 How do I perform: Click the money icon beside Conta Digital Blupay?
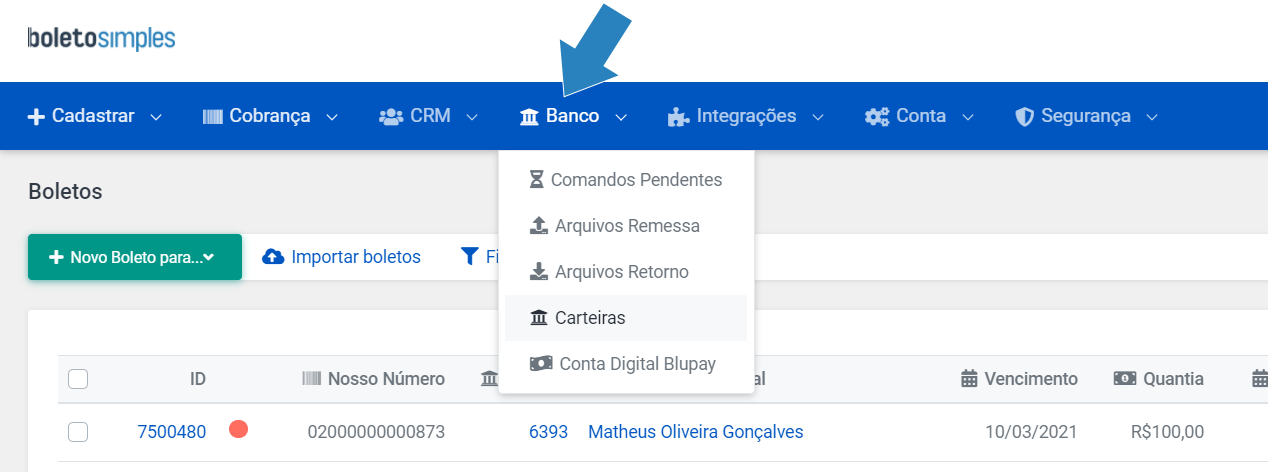point(541,364)
